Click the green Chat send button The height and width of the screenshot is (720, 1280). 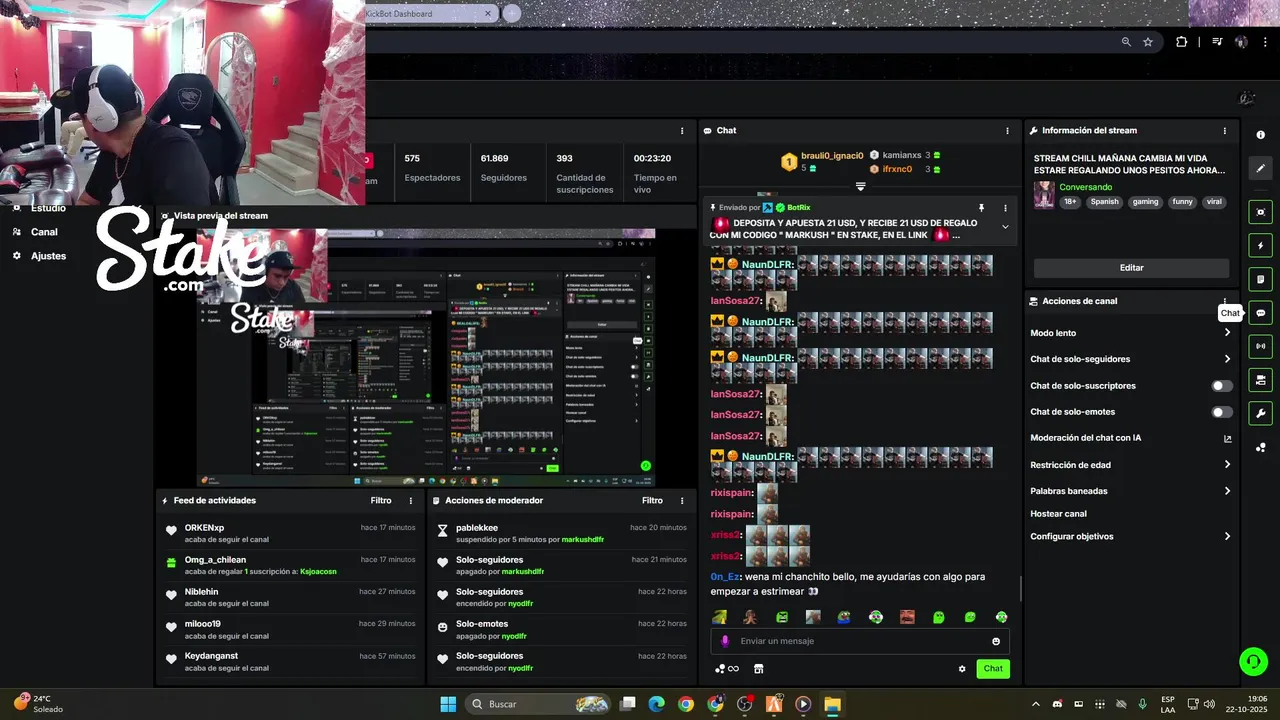coord(993,669)
